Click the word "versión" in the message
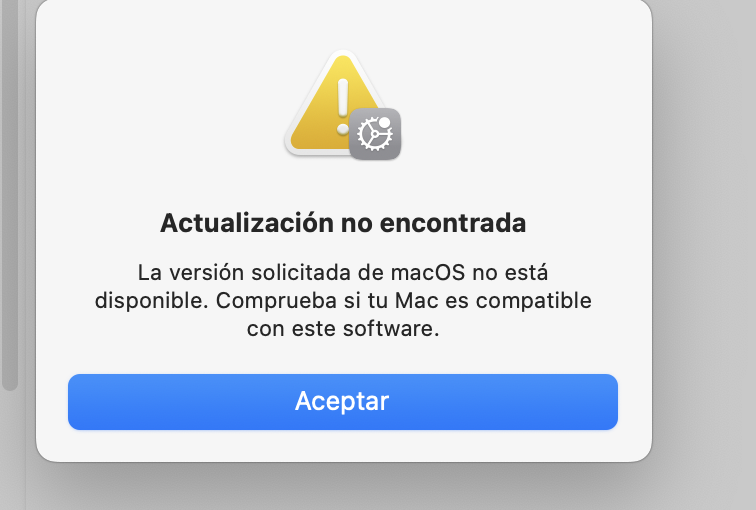 pos(207,273)
